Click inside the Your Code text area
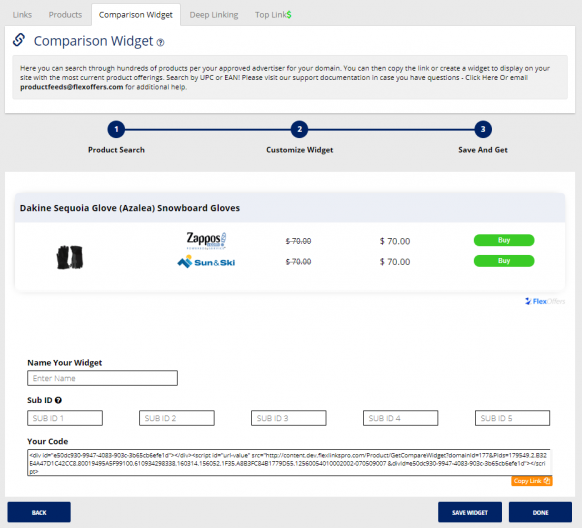 click(x=289, y=463)
